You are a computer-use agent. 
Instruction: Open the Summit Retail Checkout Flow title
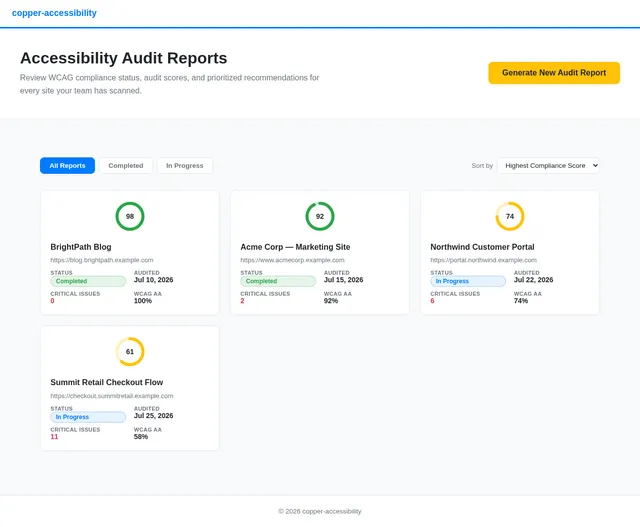107,382
